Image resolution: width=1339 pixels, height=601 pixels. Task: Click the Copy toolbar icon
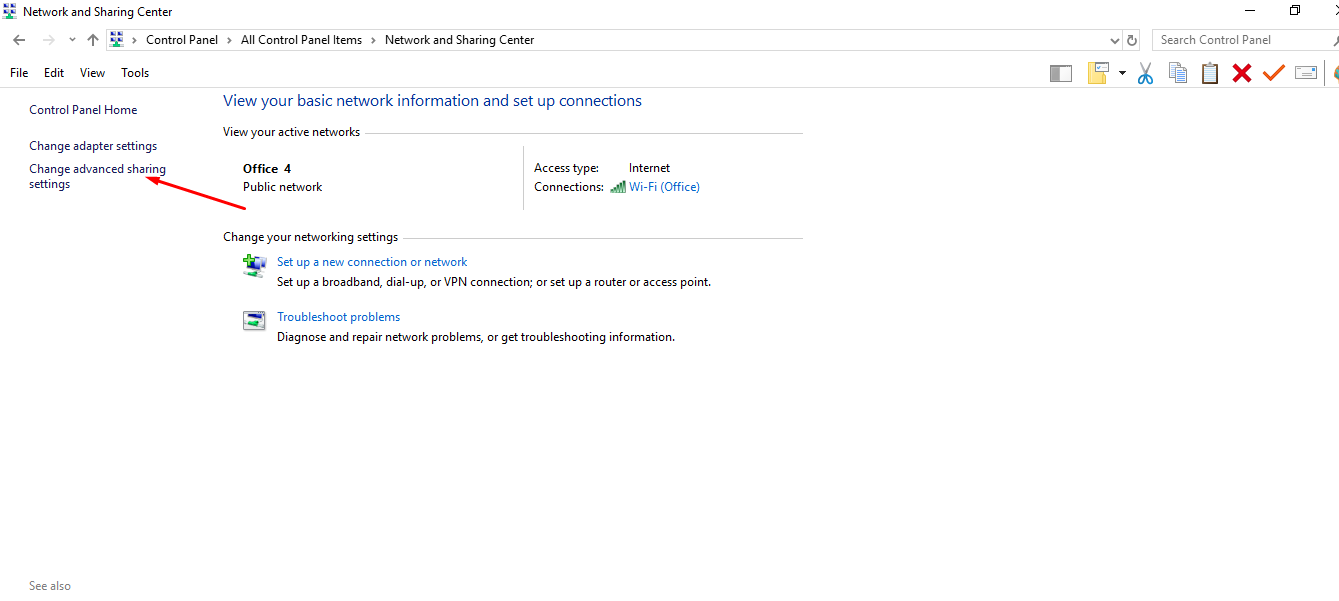(1178, 73)
